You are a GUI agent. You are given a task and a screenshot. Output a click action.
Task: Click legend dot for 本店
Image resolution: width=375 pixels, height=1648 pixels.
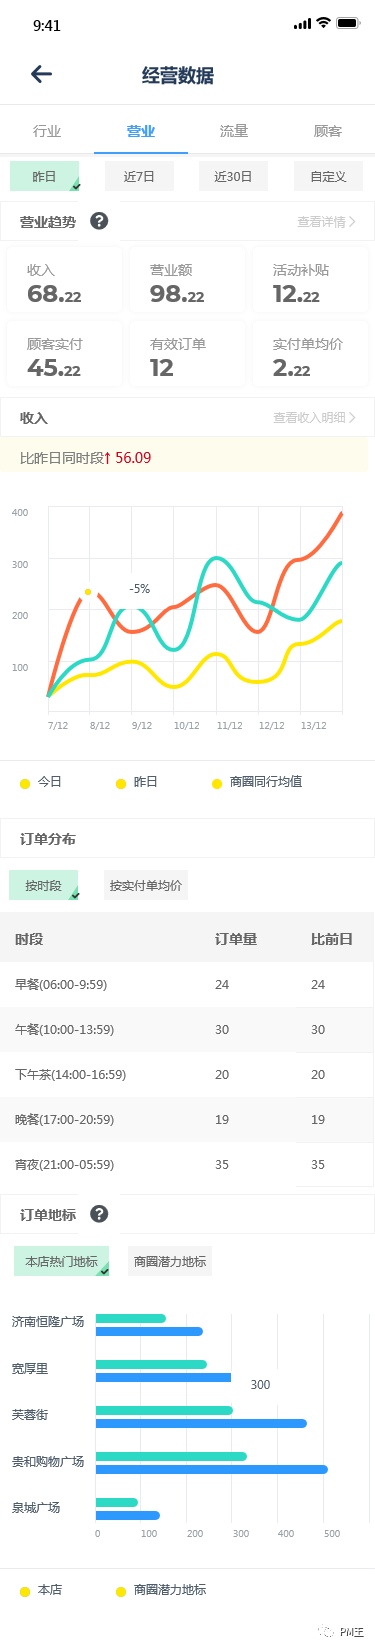click(25, 1591)
